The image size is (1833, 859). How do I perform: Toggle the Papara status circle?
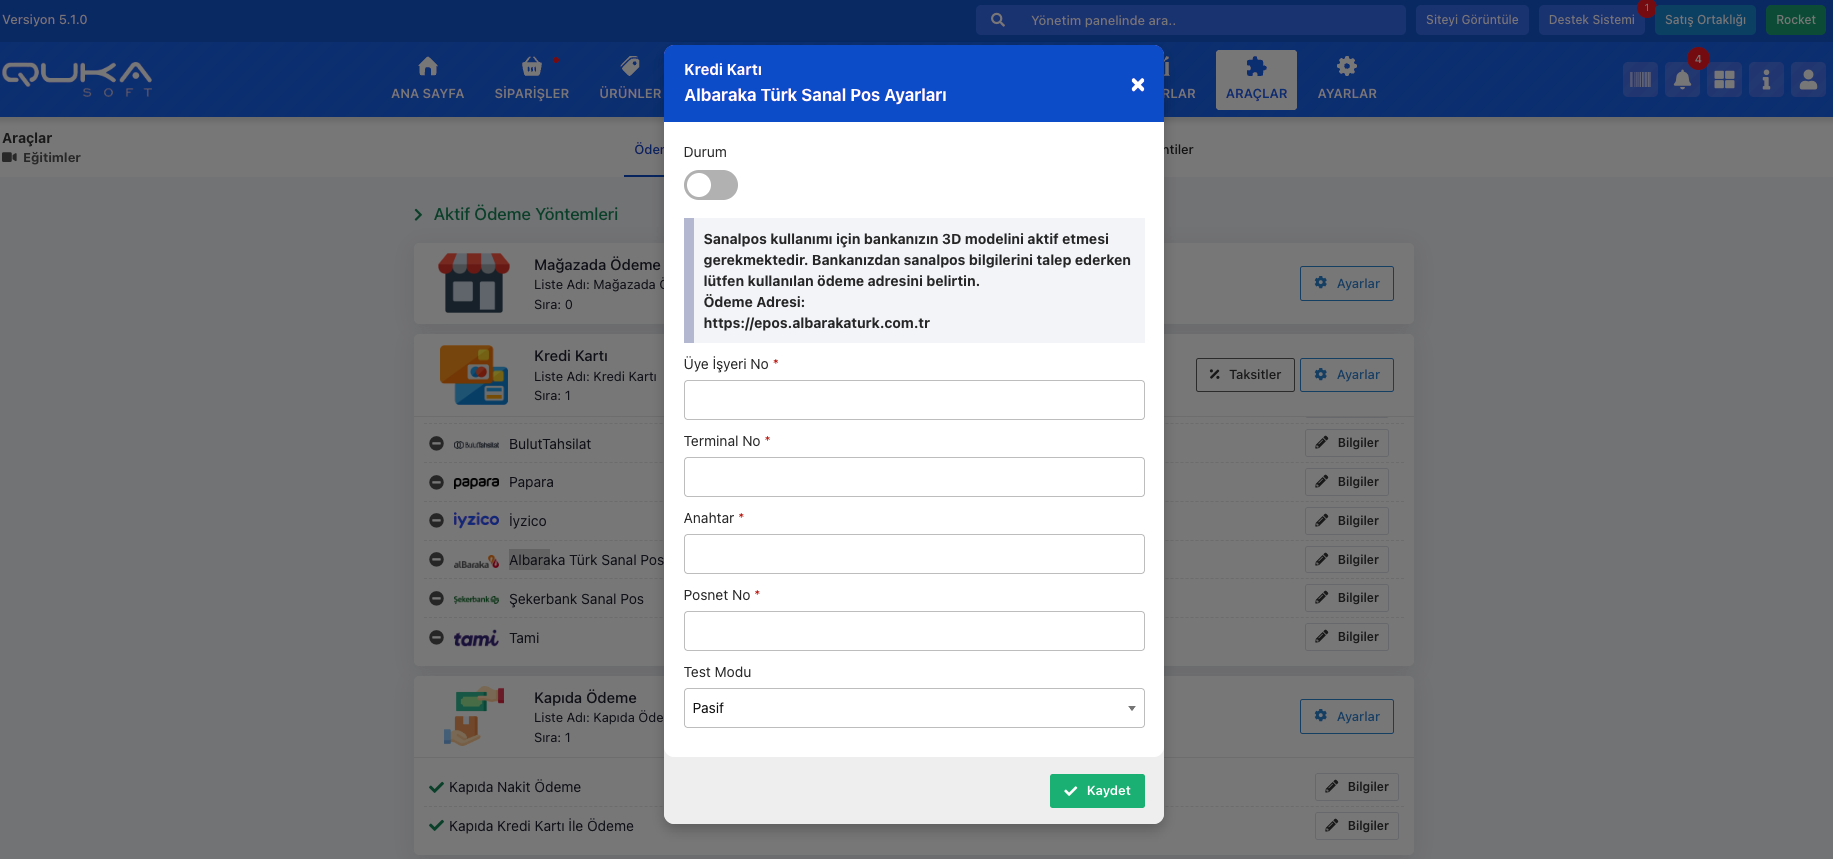[x=436, y=482]
